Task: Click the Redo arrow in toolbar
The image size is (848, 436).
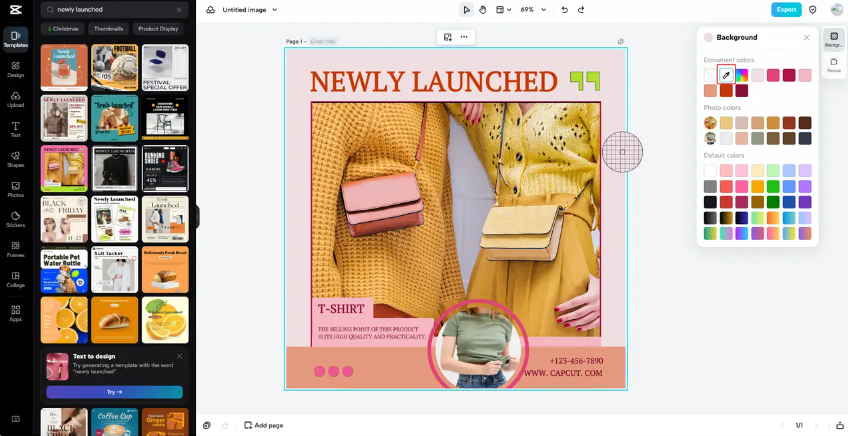Action: point(581,10)
